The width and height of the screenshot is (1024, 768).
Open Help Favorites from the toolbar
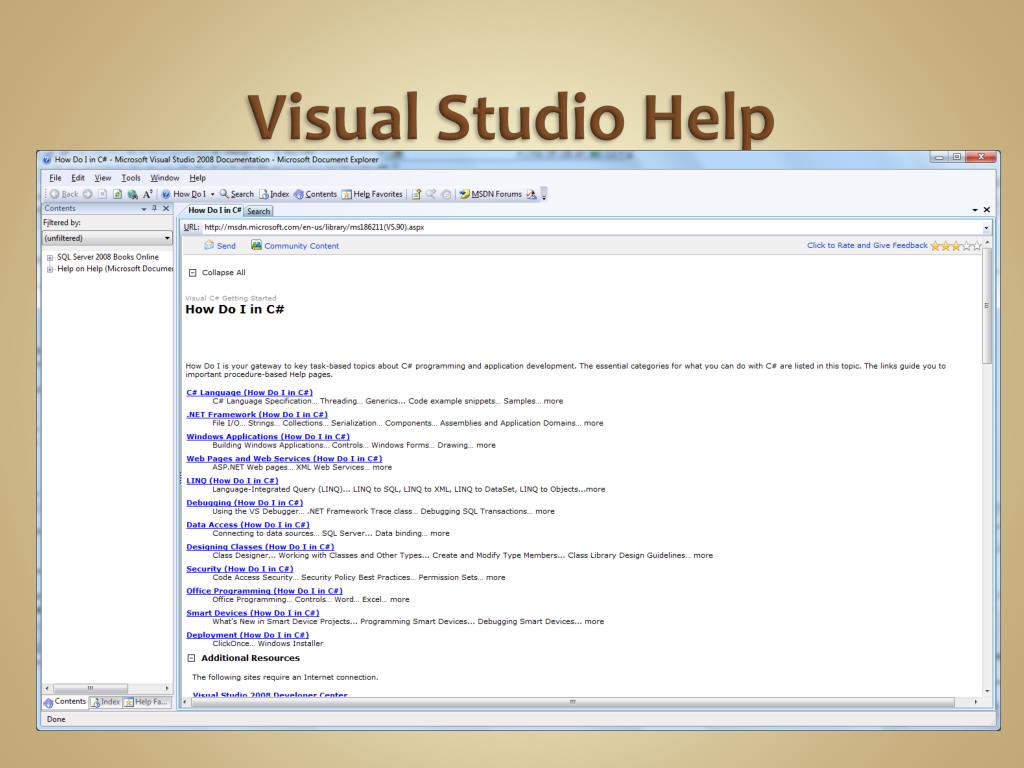372,194
